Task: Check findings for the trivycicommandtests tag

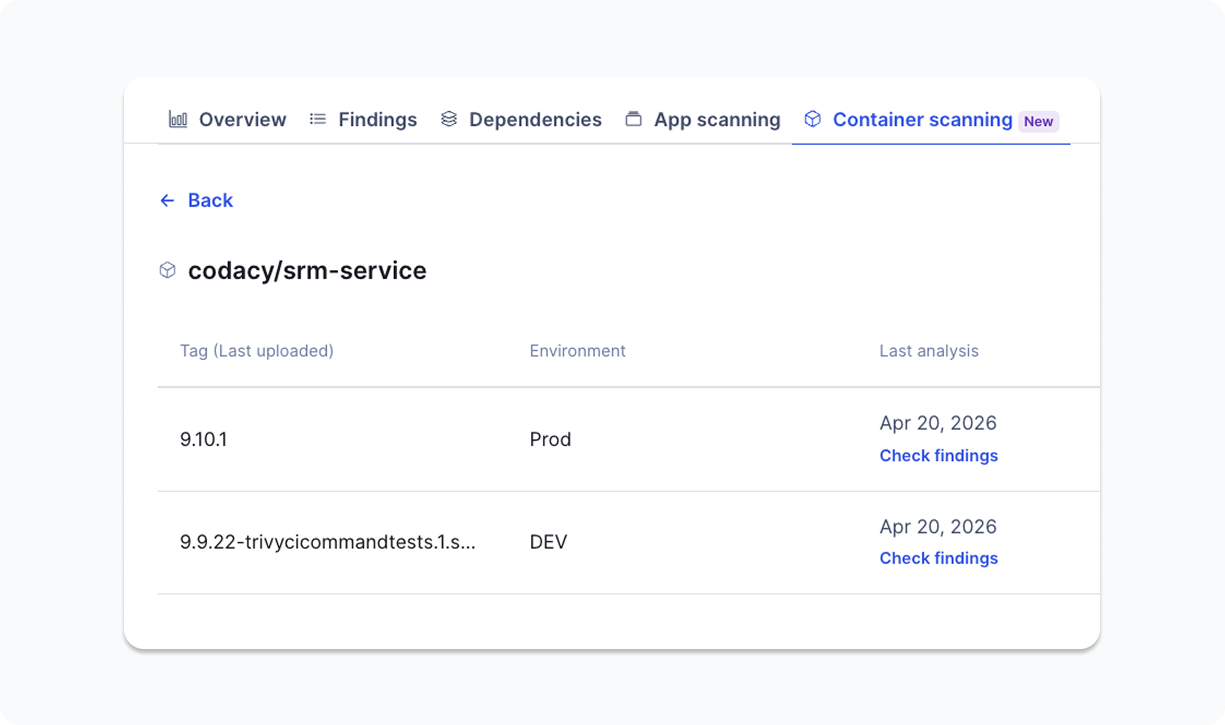Action: [x=938, y=558]
